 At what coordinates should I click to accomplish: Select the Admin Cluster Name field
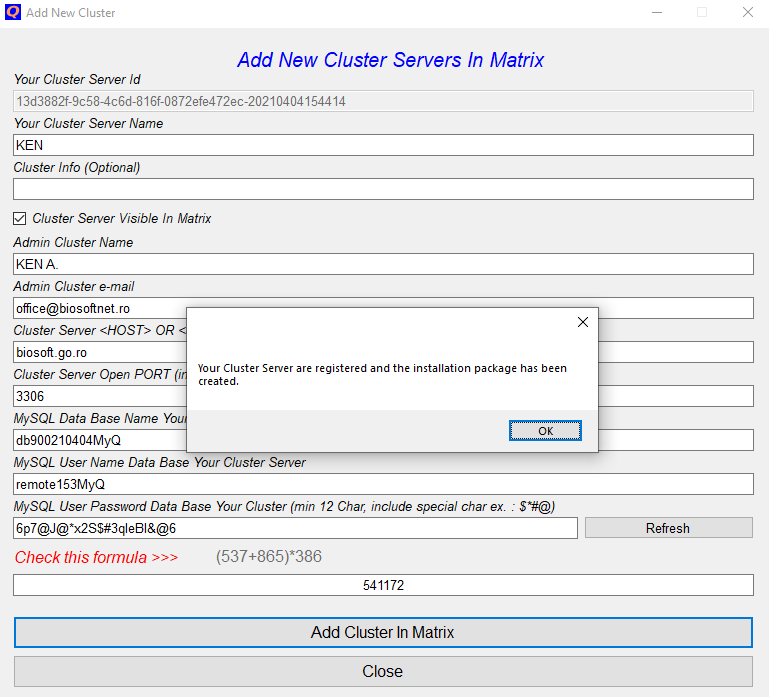click(x=383, y=264)
